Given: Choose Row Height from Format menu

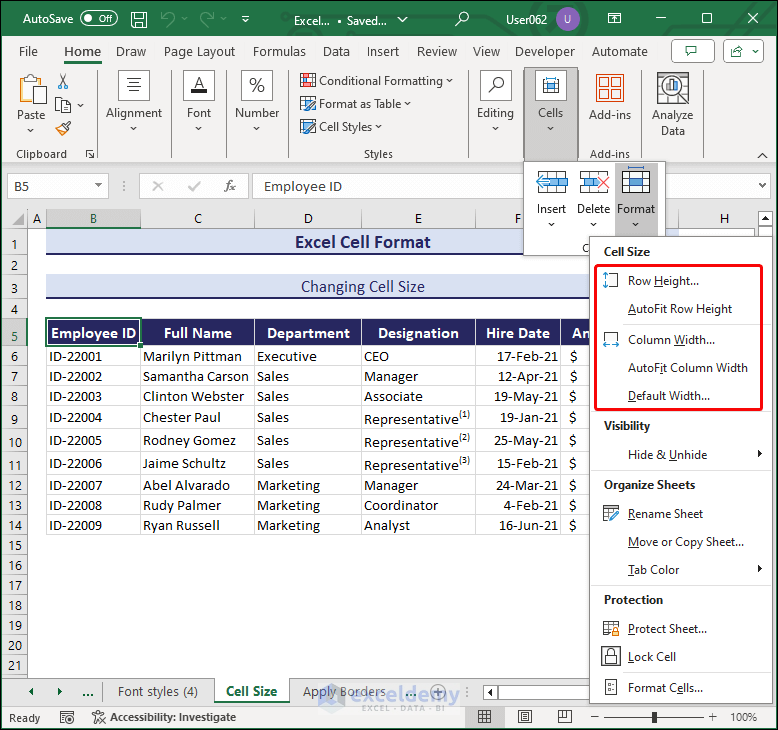Looking at the screenshot, I should (x=662, y=281).
